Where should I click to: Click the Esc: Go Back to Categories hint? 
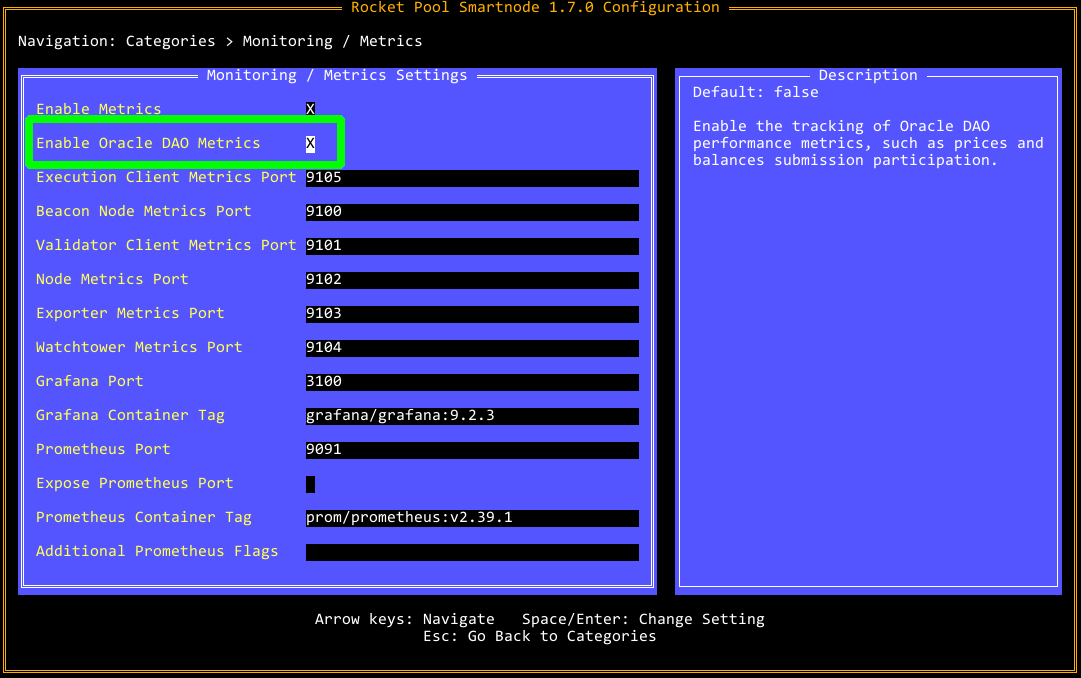539,636
